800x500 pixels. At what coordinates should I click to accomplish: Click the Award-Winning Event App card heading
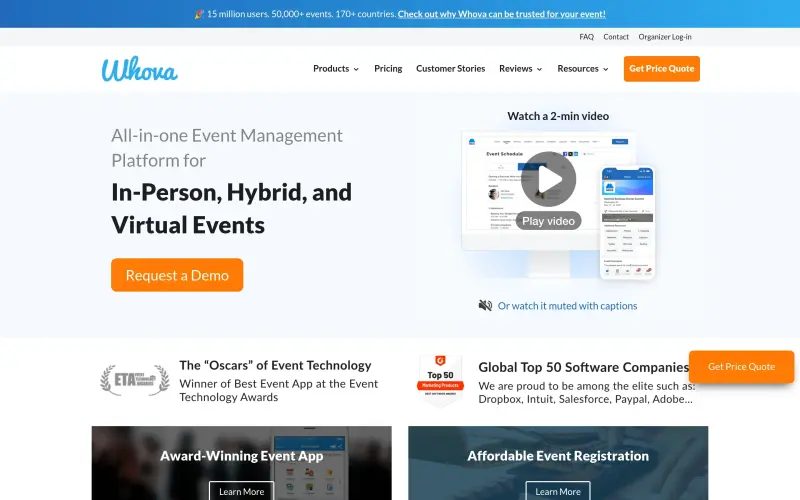click(241, 456)
